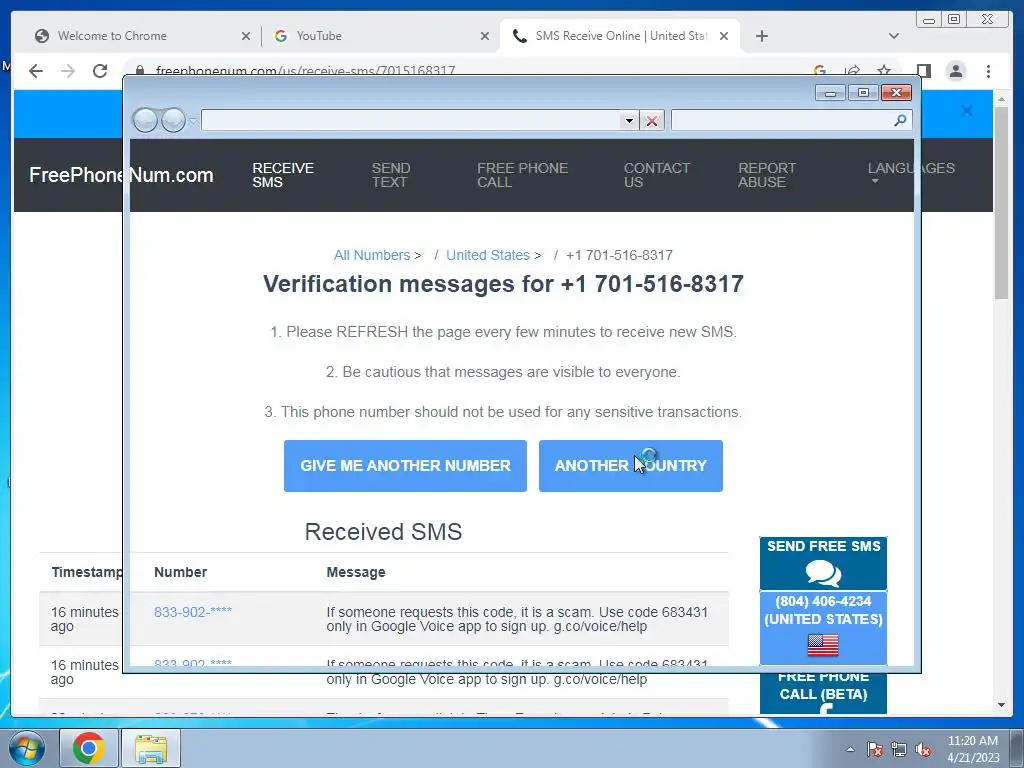Click the Received SMS heading
Viewport: 1024px width, 768px height.
tap(383, 532)
